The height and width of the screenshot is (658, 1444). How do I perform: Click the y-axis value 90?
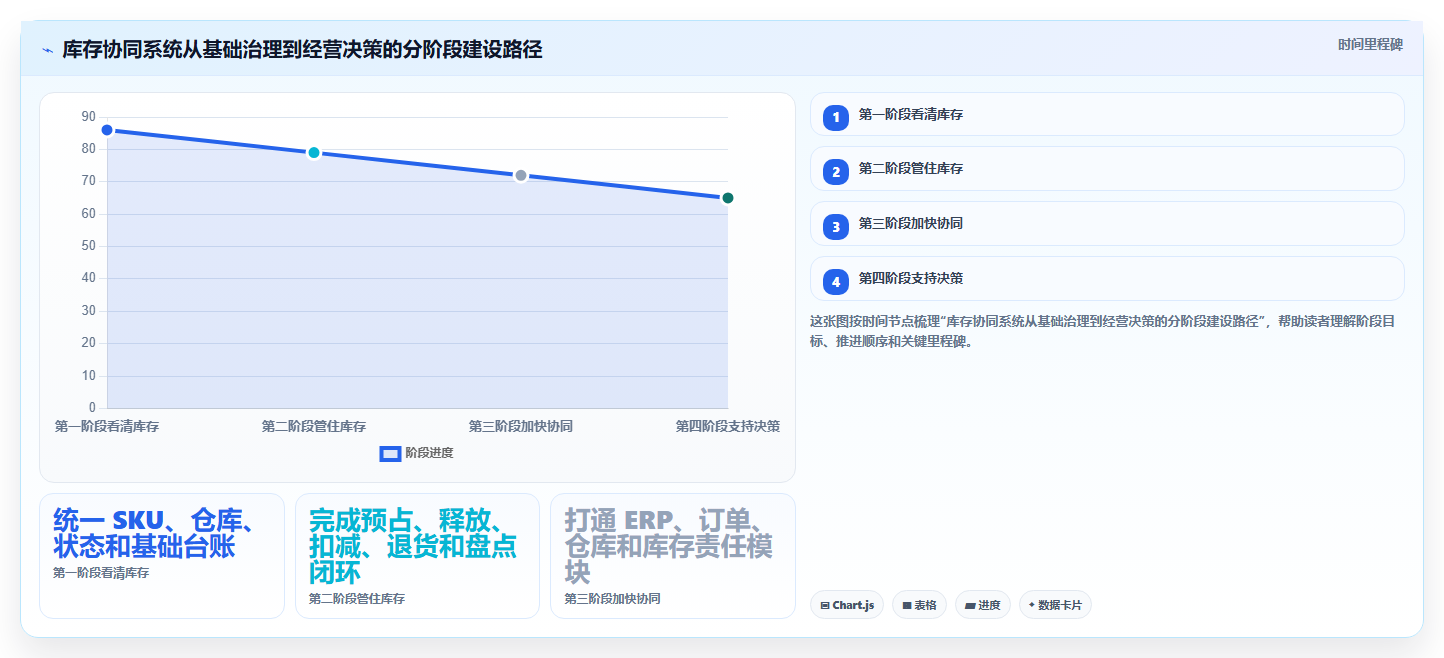point(89,117)
